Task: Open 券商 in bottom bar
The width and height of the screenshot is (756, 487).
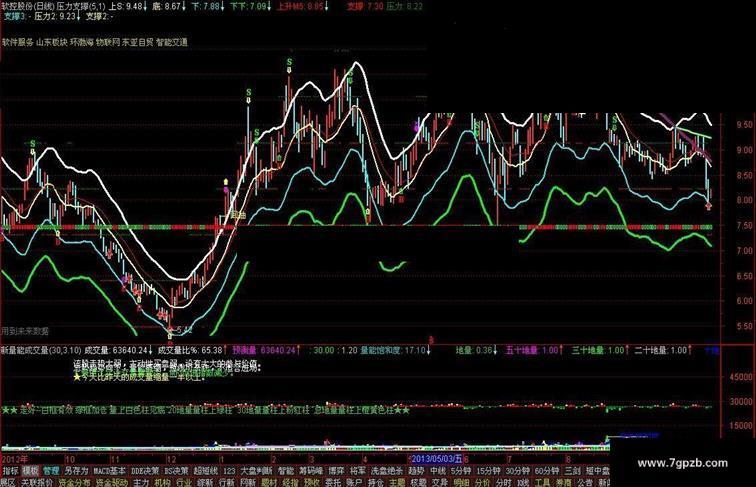Action: coord(564,483)
